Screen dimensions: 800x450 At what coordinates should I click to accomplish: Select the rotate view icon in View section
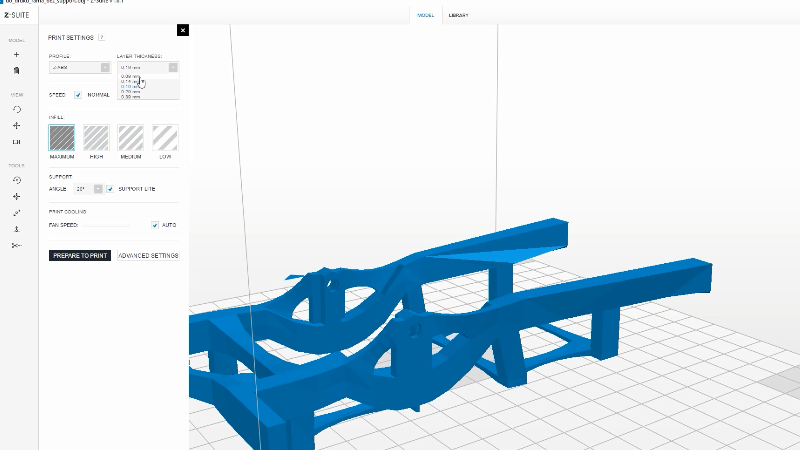click(x=16, y=109)
